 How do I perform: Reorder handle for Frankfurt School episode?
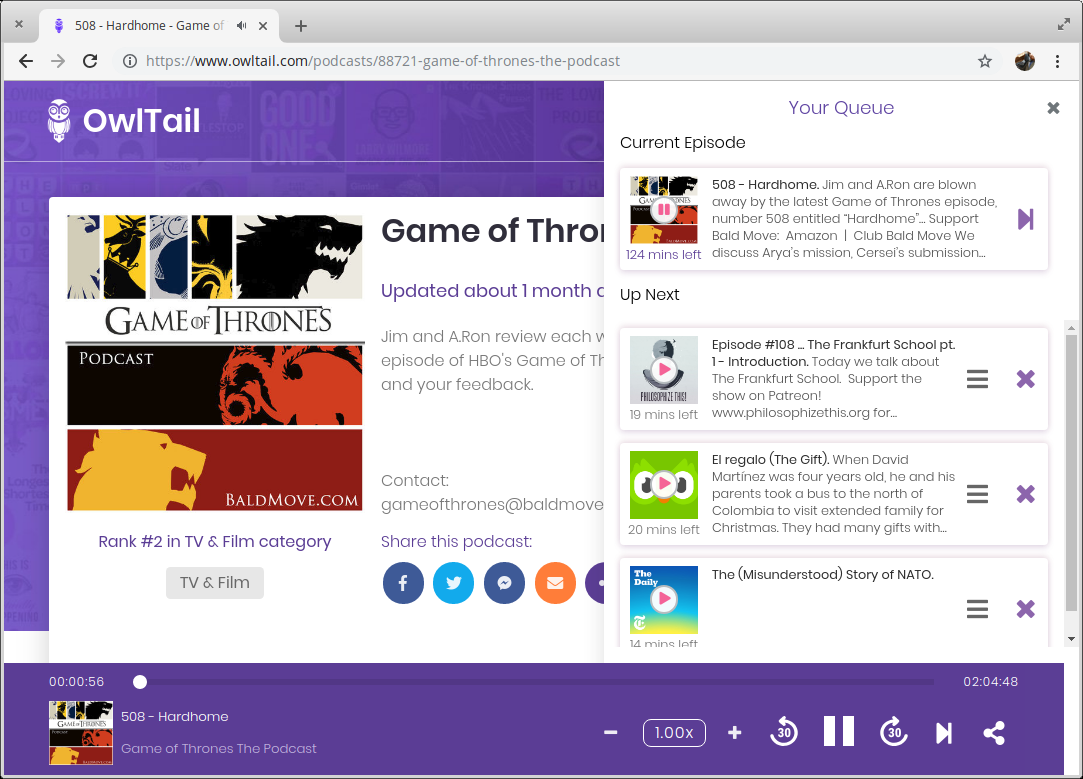977,378
